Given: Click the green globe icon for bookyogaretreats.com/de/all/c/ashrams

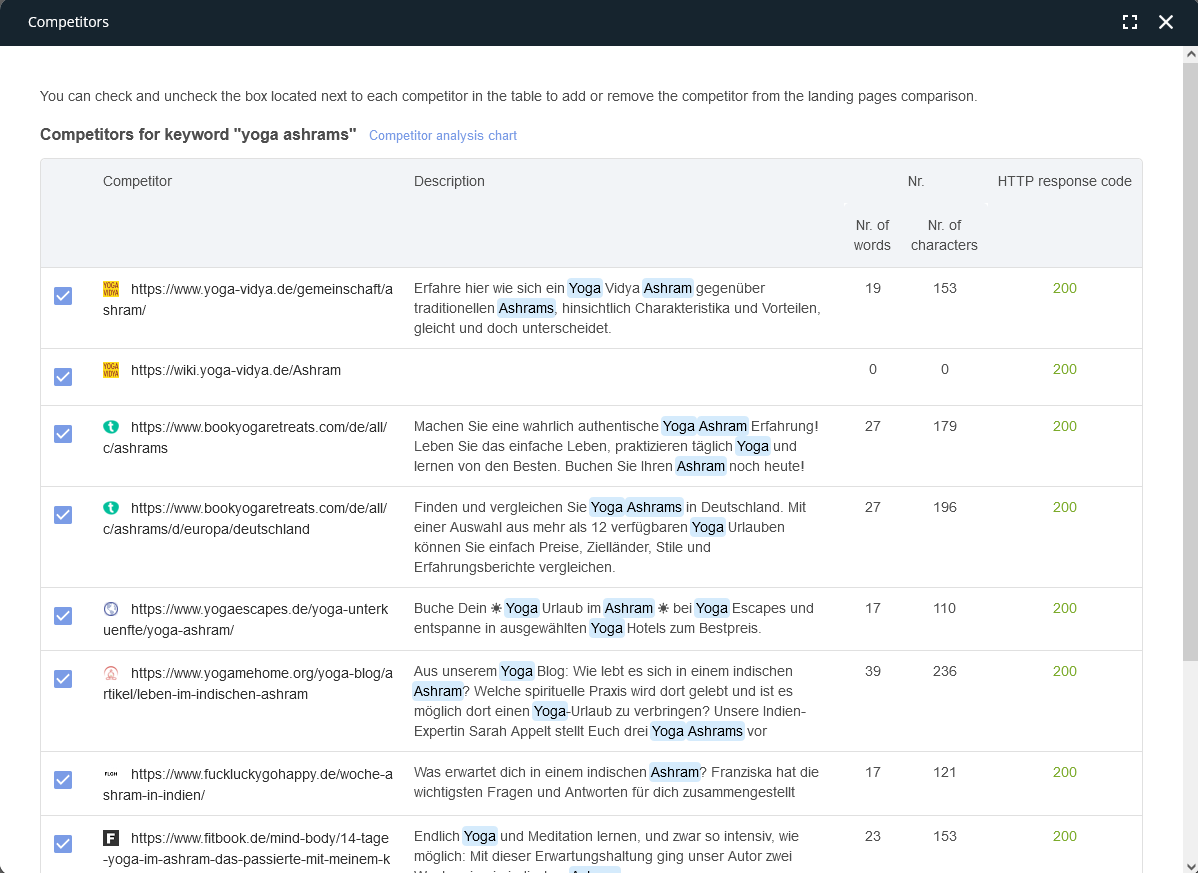Looking at the screenshot, I should click(x=111, y=426).
